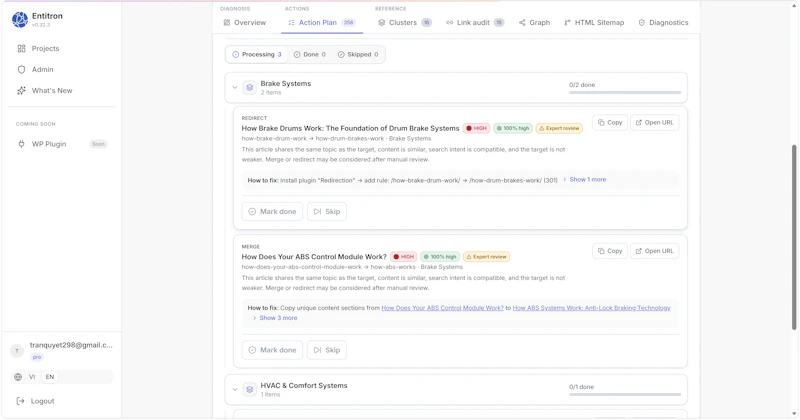Click Expert review badge on ABS item
Viewport: 800px width, 420px height.
(x=486, y=257)
